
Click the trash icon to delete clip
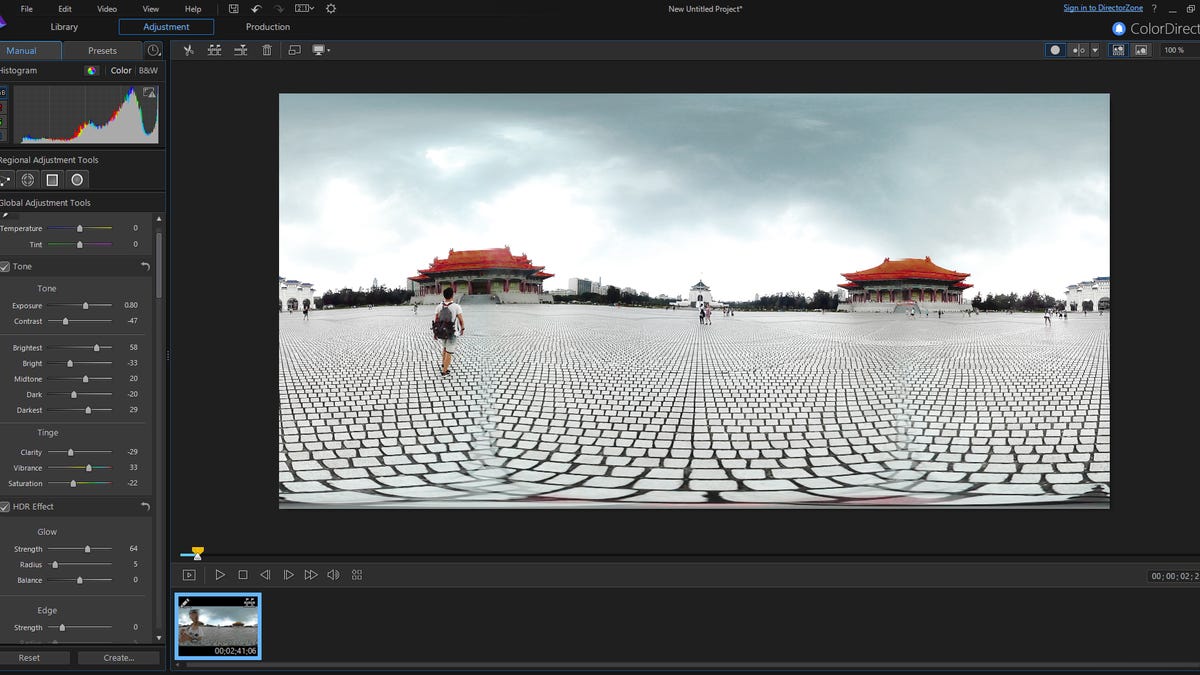tap(267, 50)
